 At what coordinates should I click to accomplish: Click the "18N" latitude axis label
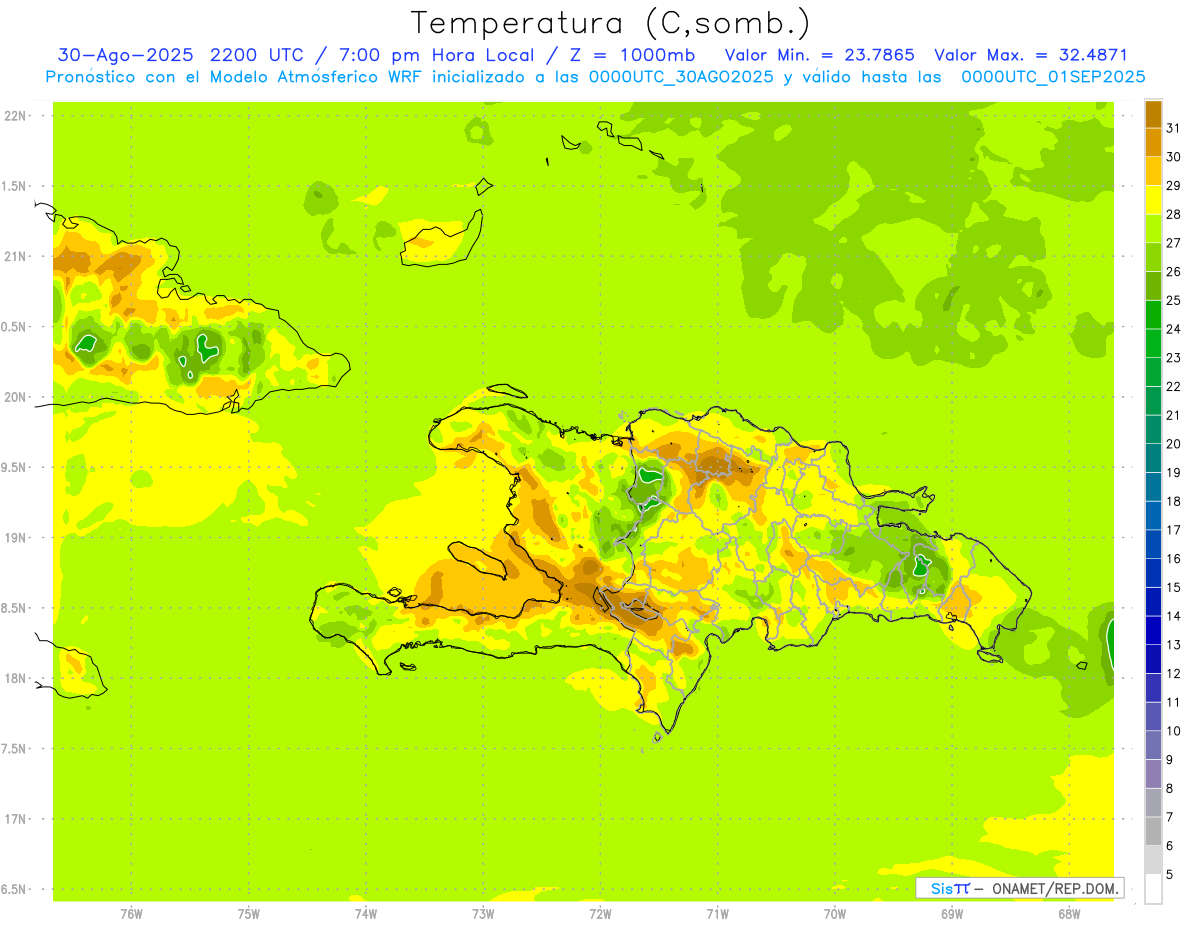(16, 678)
